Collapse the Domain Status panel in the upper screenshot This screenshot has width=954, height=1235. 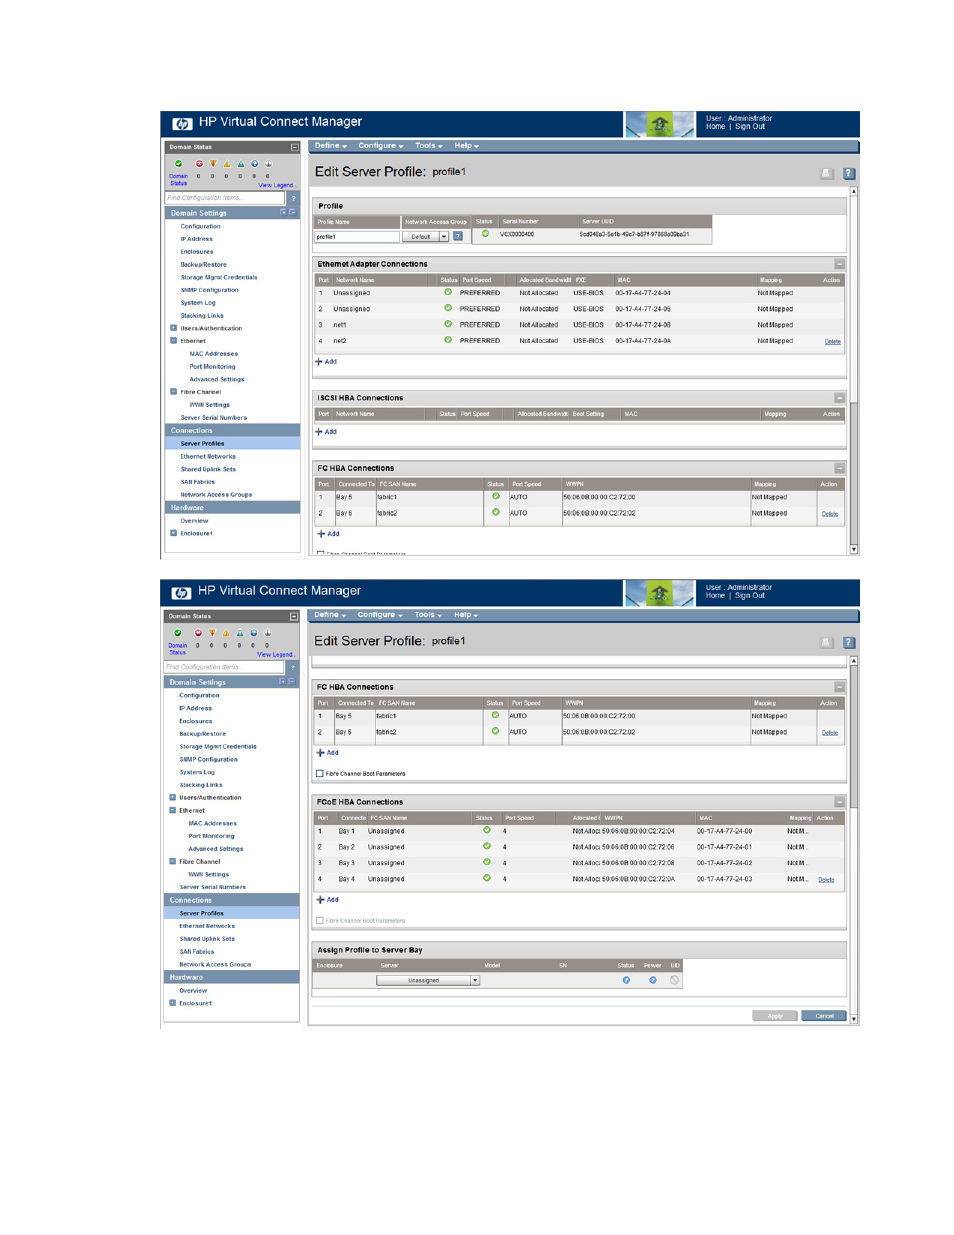pyautogui.click(x=294, y=147)
